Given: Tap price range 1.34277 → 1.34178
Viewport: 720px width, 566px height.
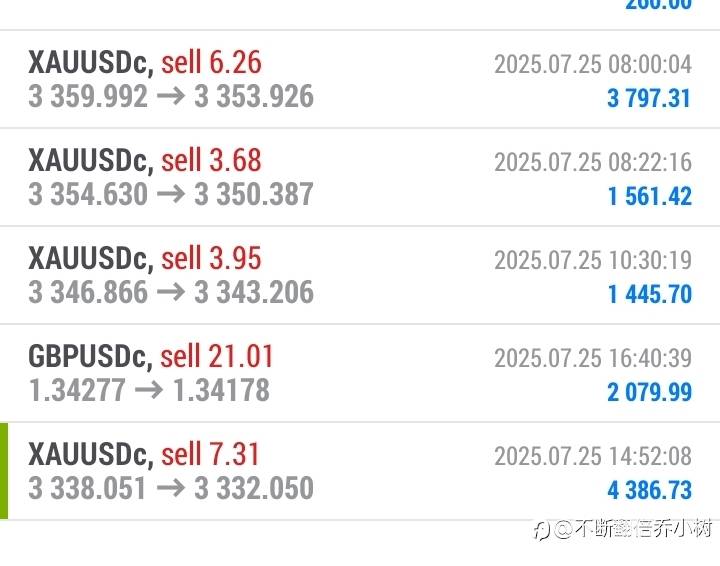Looking at the screenshot, I should click(150, 390).
